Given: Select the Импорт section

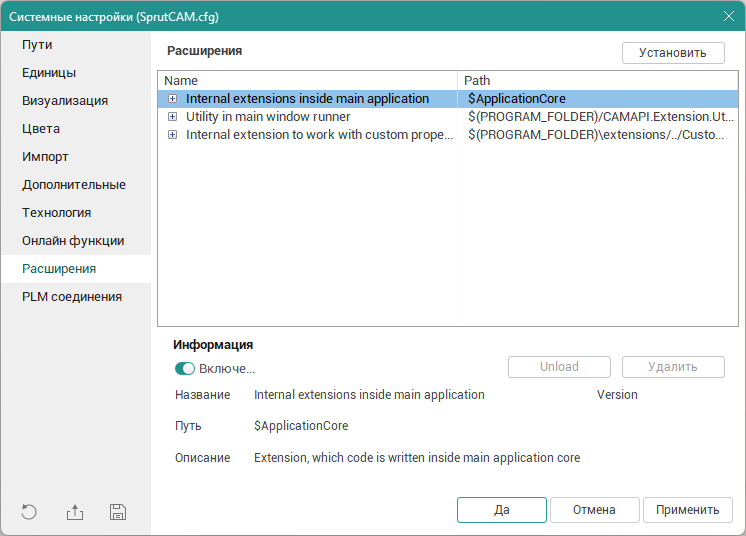Looking at the screenshot, I should pyautogui.click(x=45, y=157).
